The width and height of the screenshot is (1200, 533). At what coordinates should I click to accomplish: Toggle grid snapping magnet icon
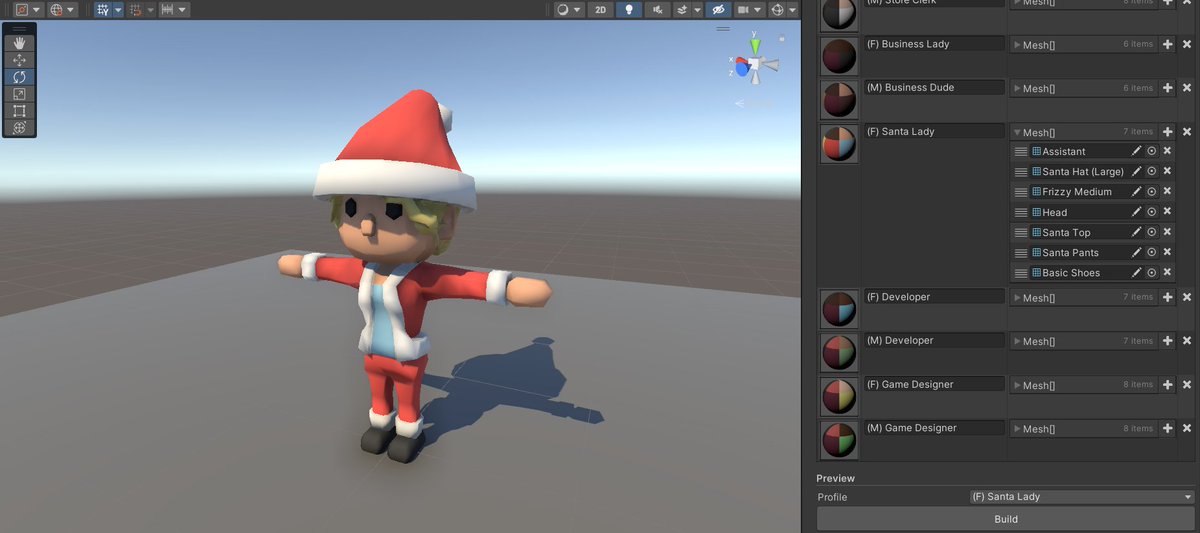tap(135, 10)
